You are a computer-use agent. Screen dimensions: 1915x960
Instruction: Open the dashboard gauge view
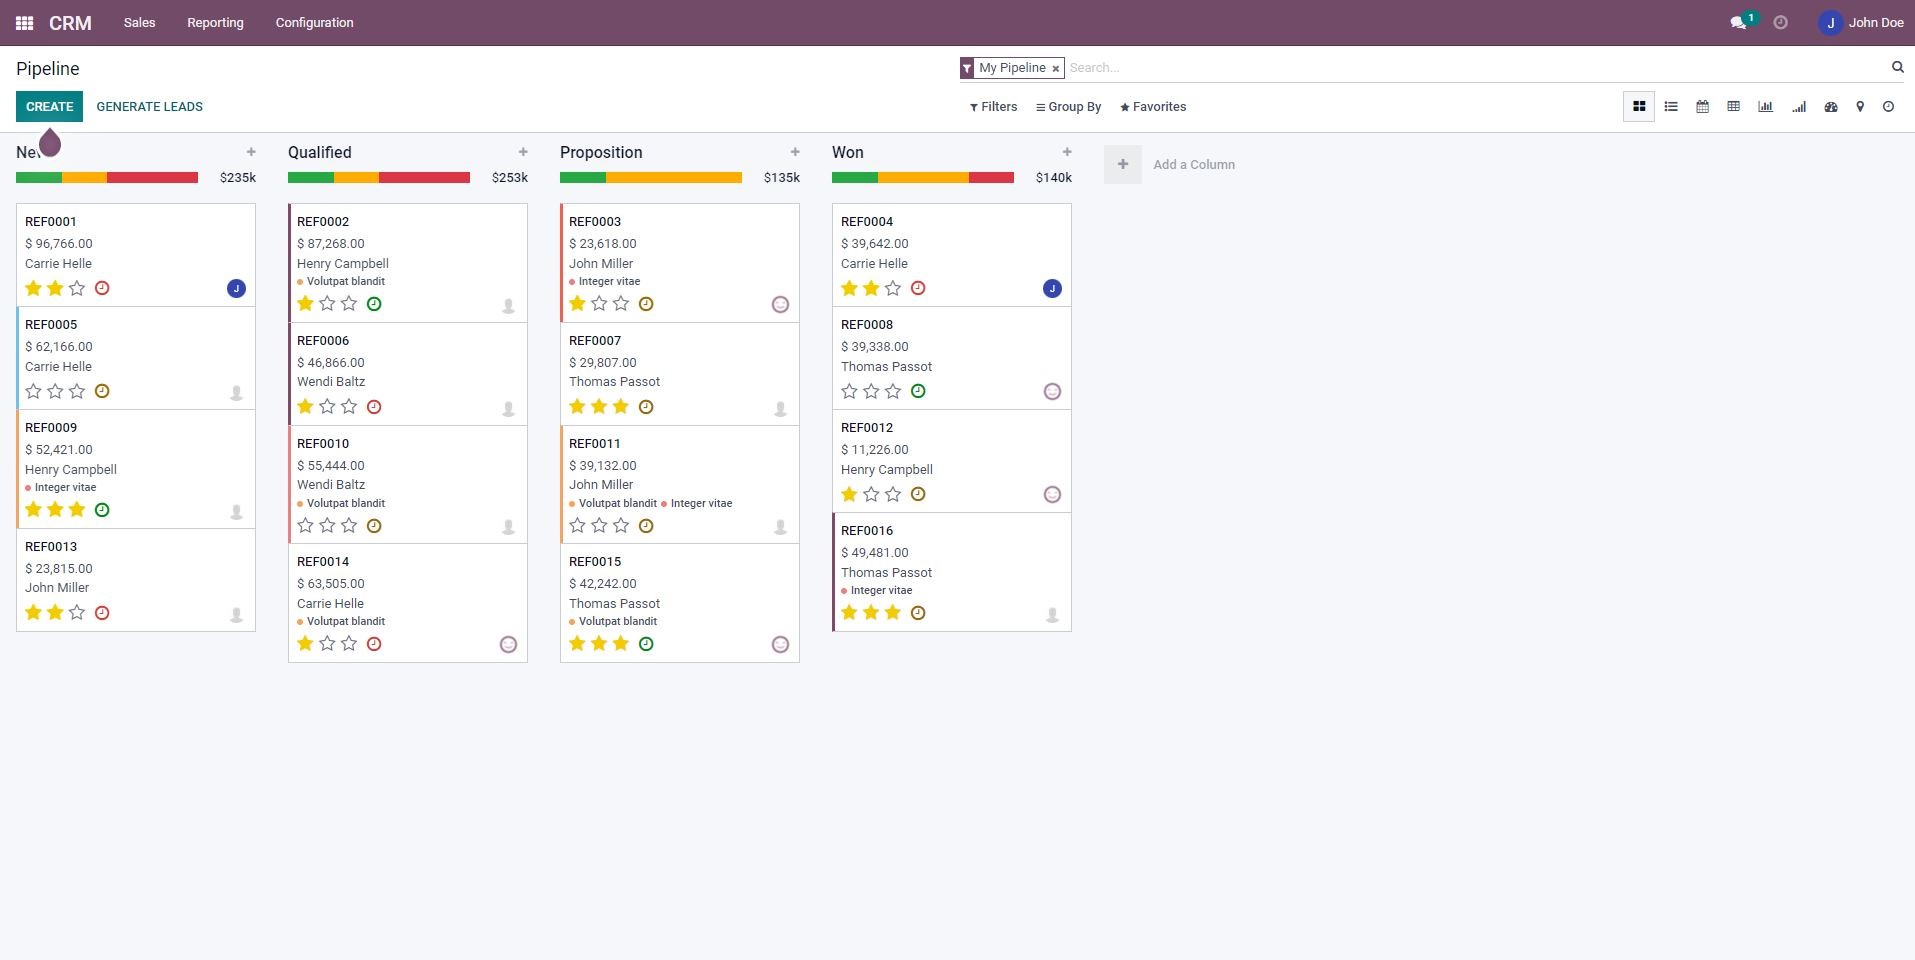pyautogui.click(x=1830, y=107)
